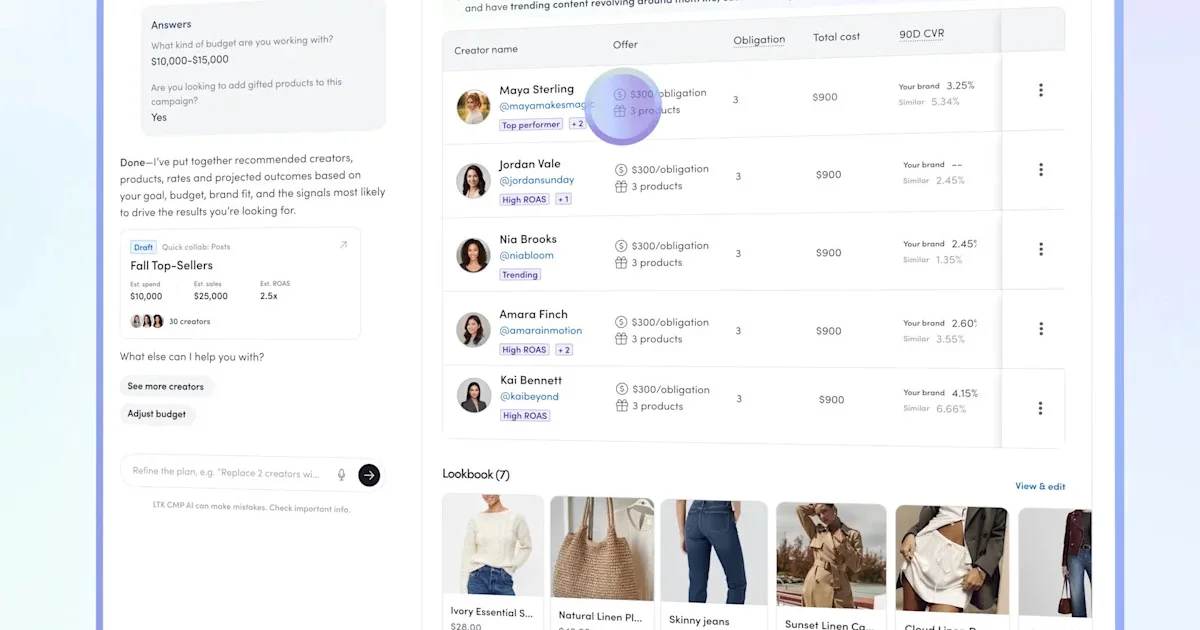This screenshot has width=1200, height=630.
Task: Click Amara Finch's profile avatar
Action: coord(473,330)
